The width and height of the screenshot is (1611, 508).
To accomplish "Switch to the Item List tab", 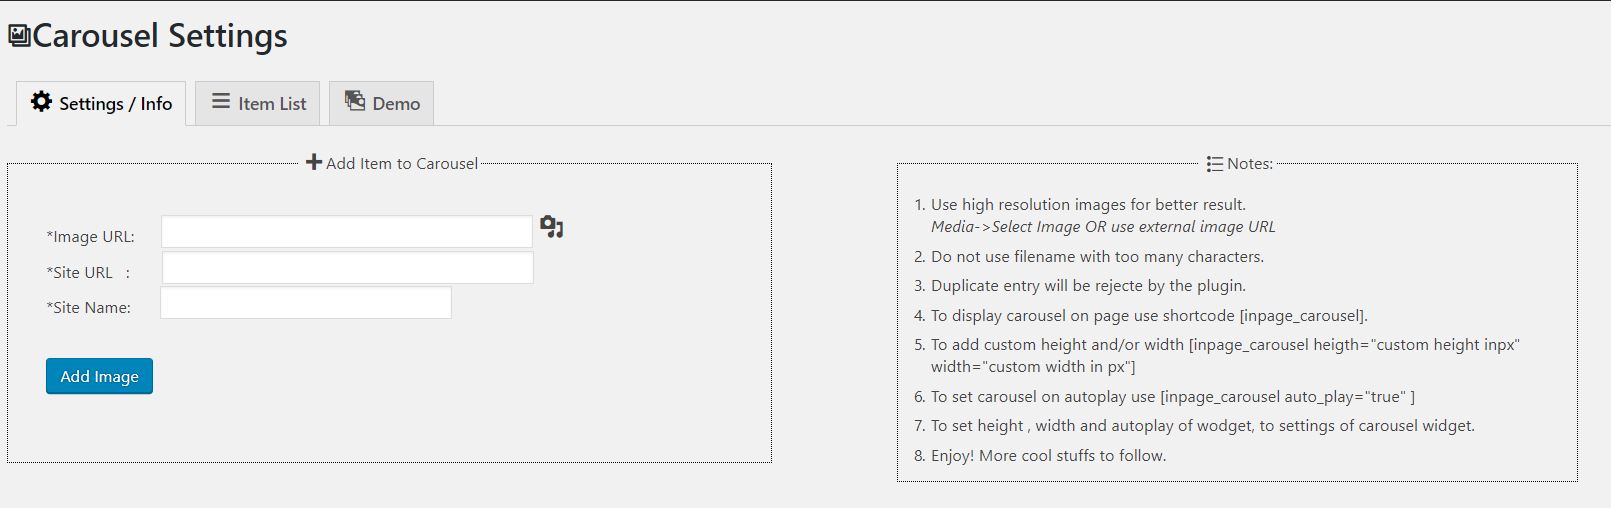I will point(258,103).
